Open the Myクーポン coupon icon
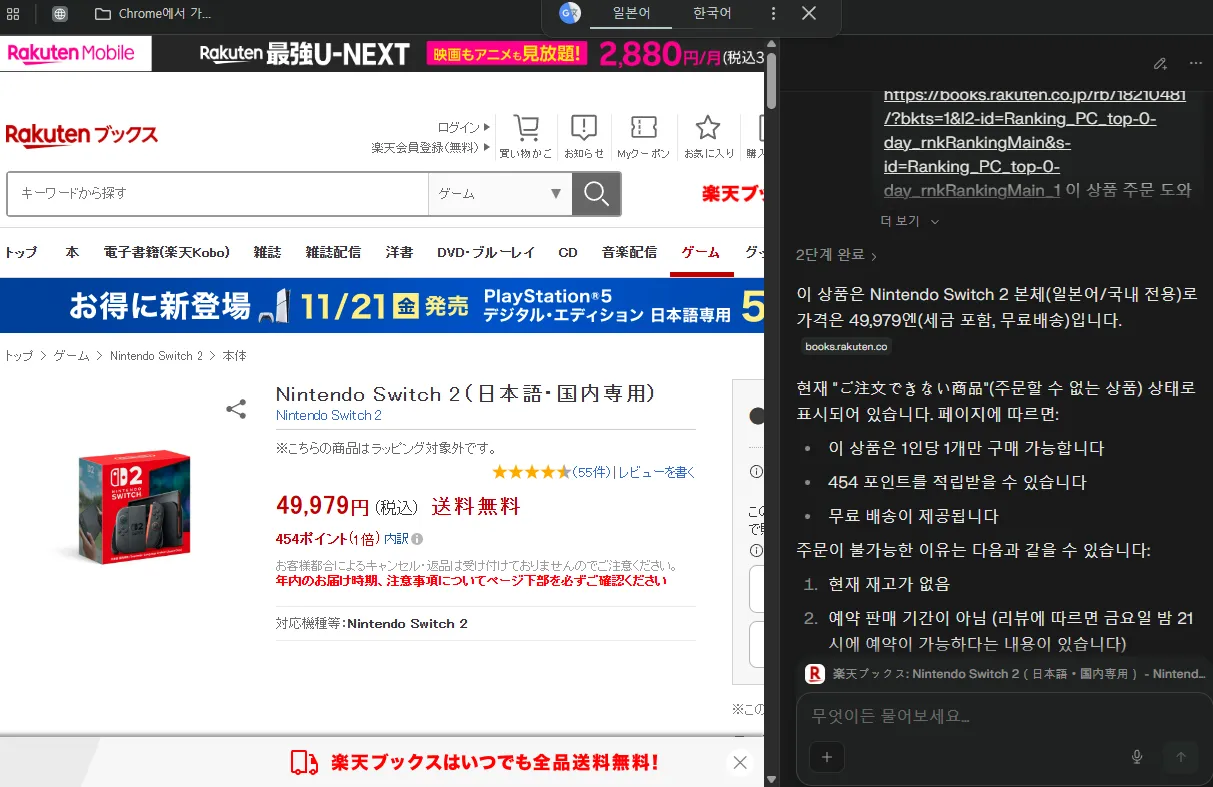 (x=643, y=136)
